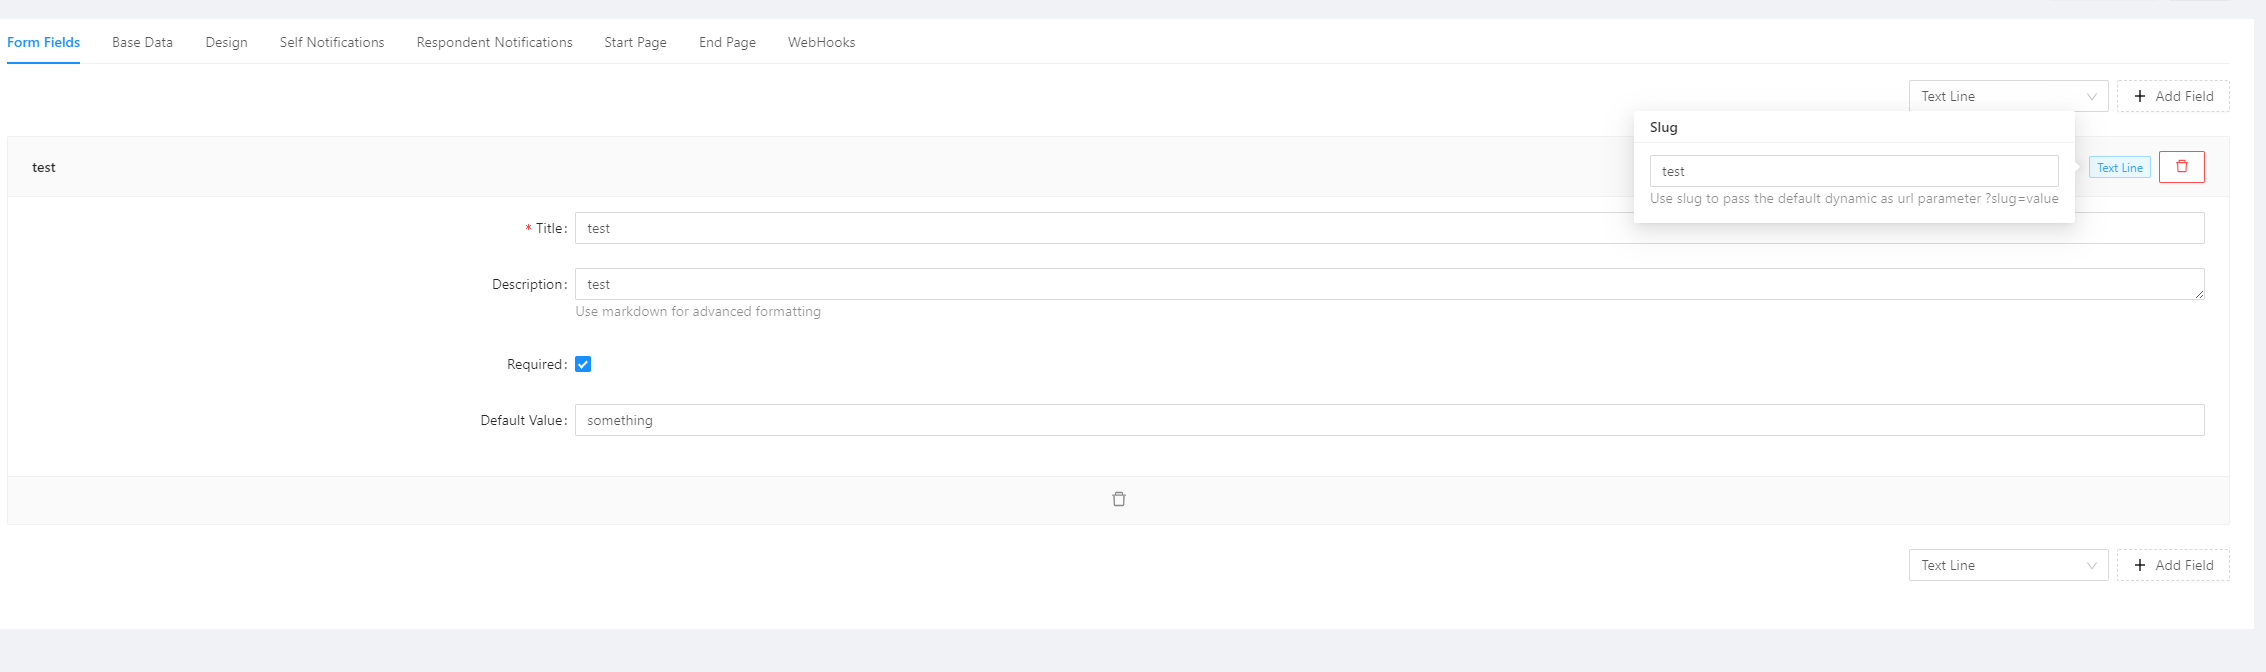Open the WebHooks tab
This screenshot has height=672, width=2266.
(821, 42)
